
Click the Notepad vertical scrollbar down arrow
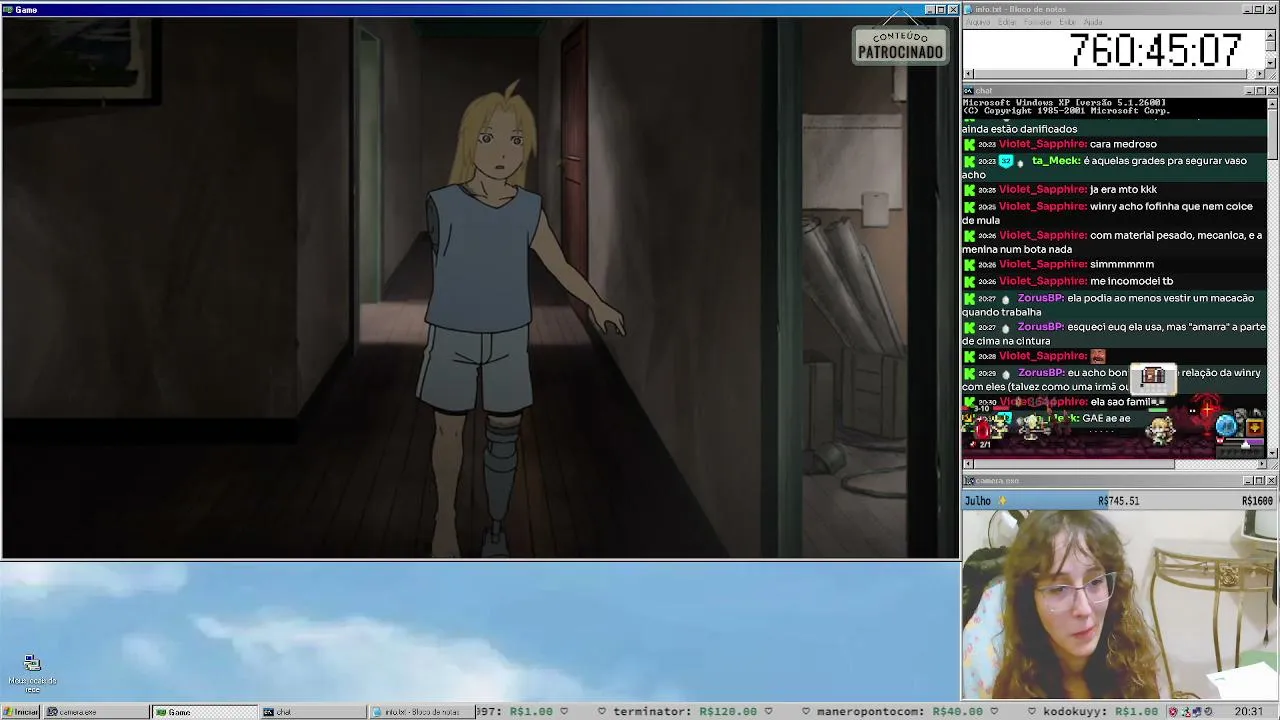(x=1271, y=62)
